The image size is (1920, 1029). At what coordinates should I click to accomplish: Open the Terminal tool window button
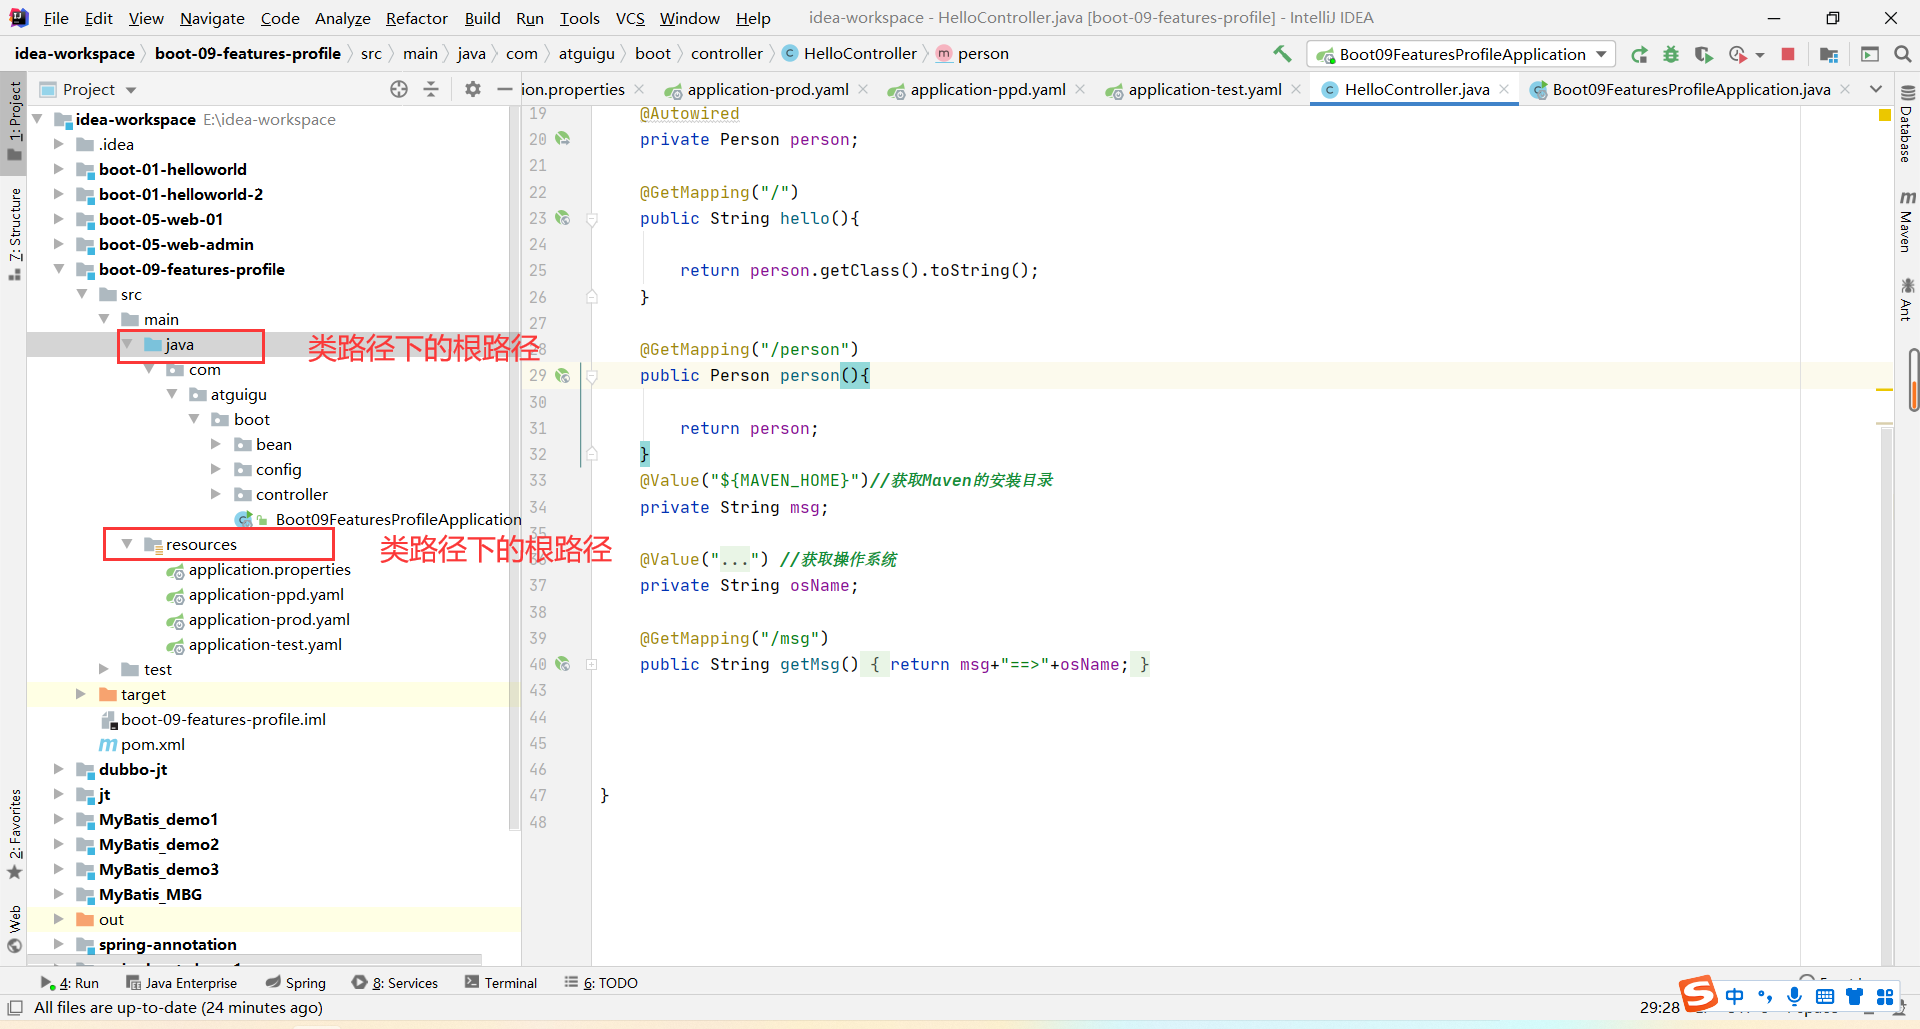coord(501,983)
